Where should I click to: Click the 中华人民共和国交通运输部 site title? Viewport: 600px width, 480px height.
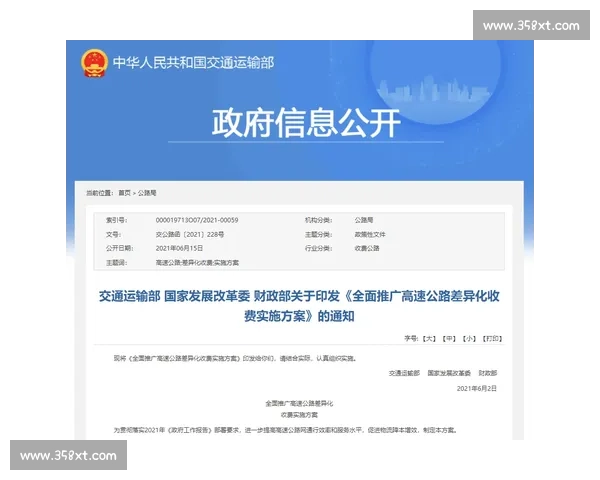[193, 63]
